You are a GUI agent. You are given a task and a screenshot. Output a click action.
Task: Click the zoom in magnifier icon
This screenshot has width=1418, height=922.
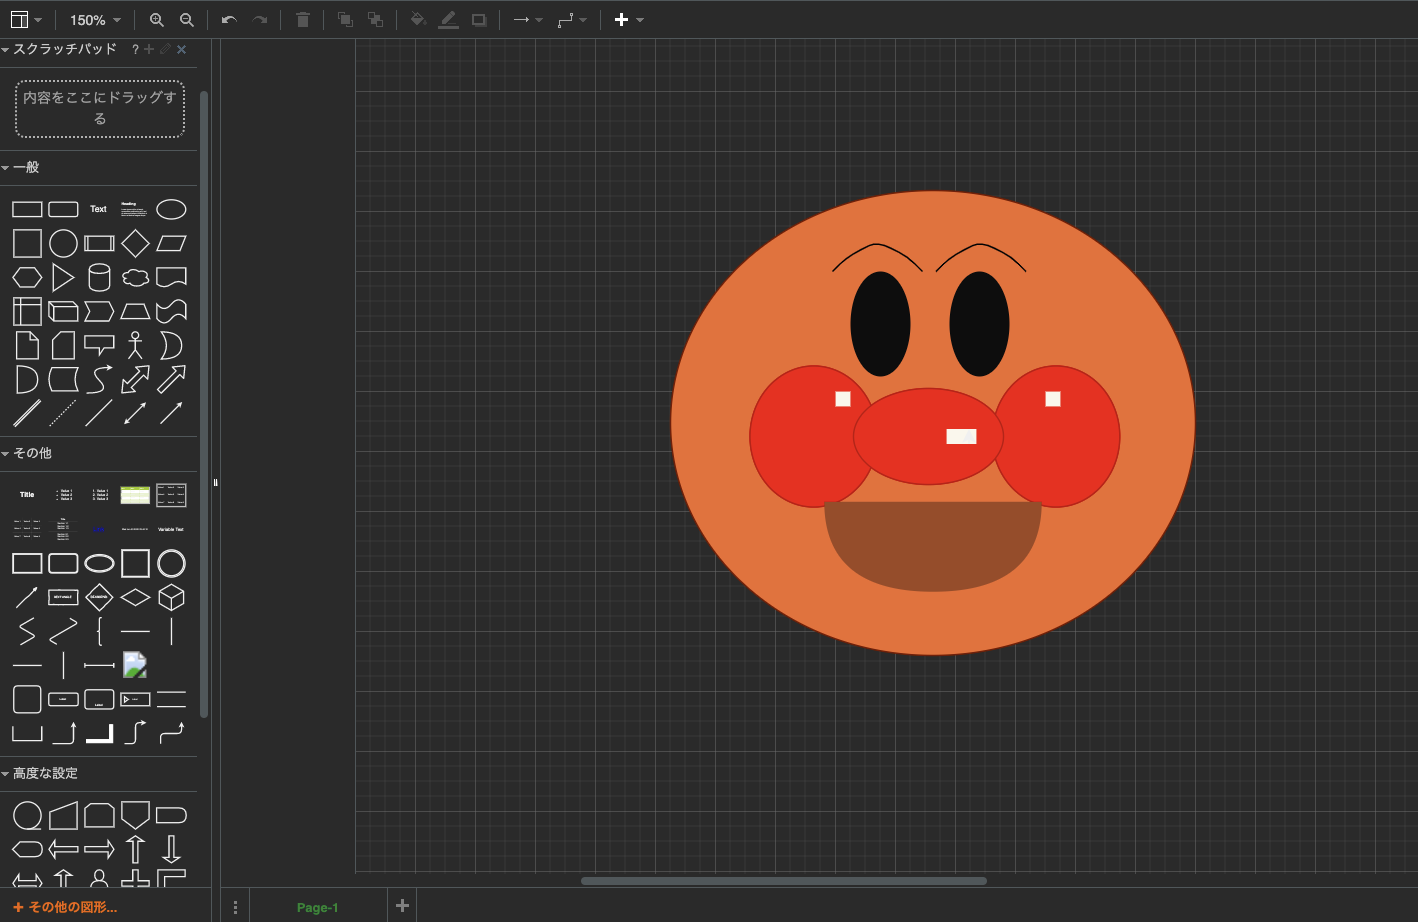coord(156,20)
